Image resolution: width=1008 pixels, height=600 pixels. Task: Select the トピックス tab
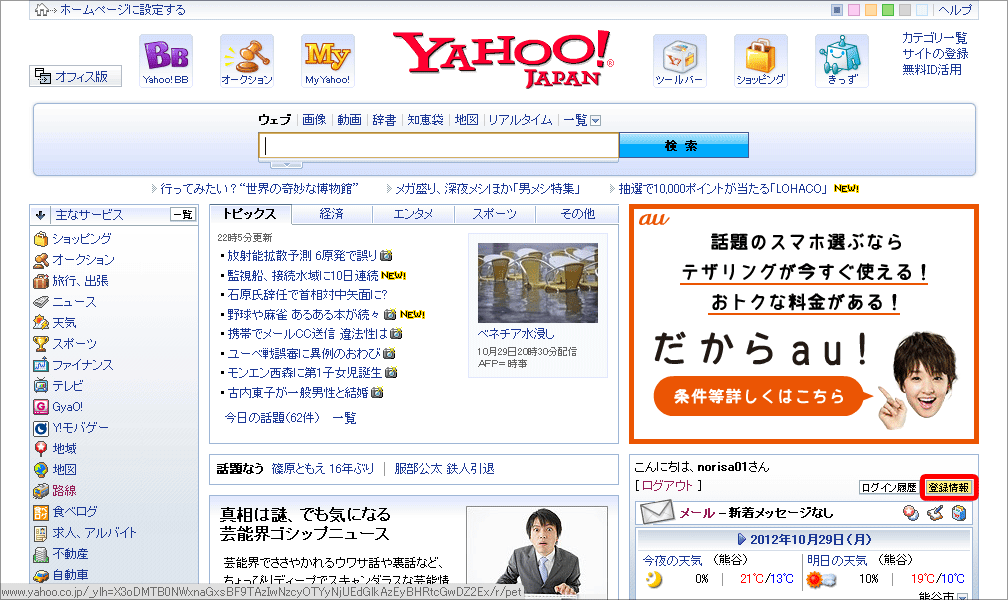coord(250,214)
